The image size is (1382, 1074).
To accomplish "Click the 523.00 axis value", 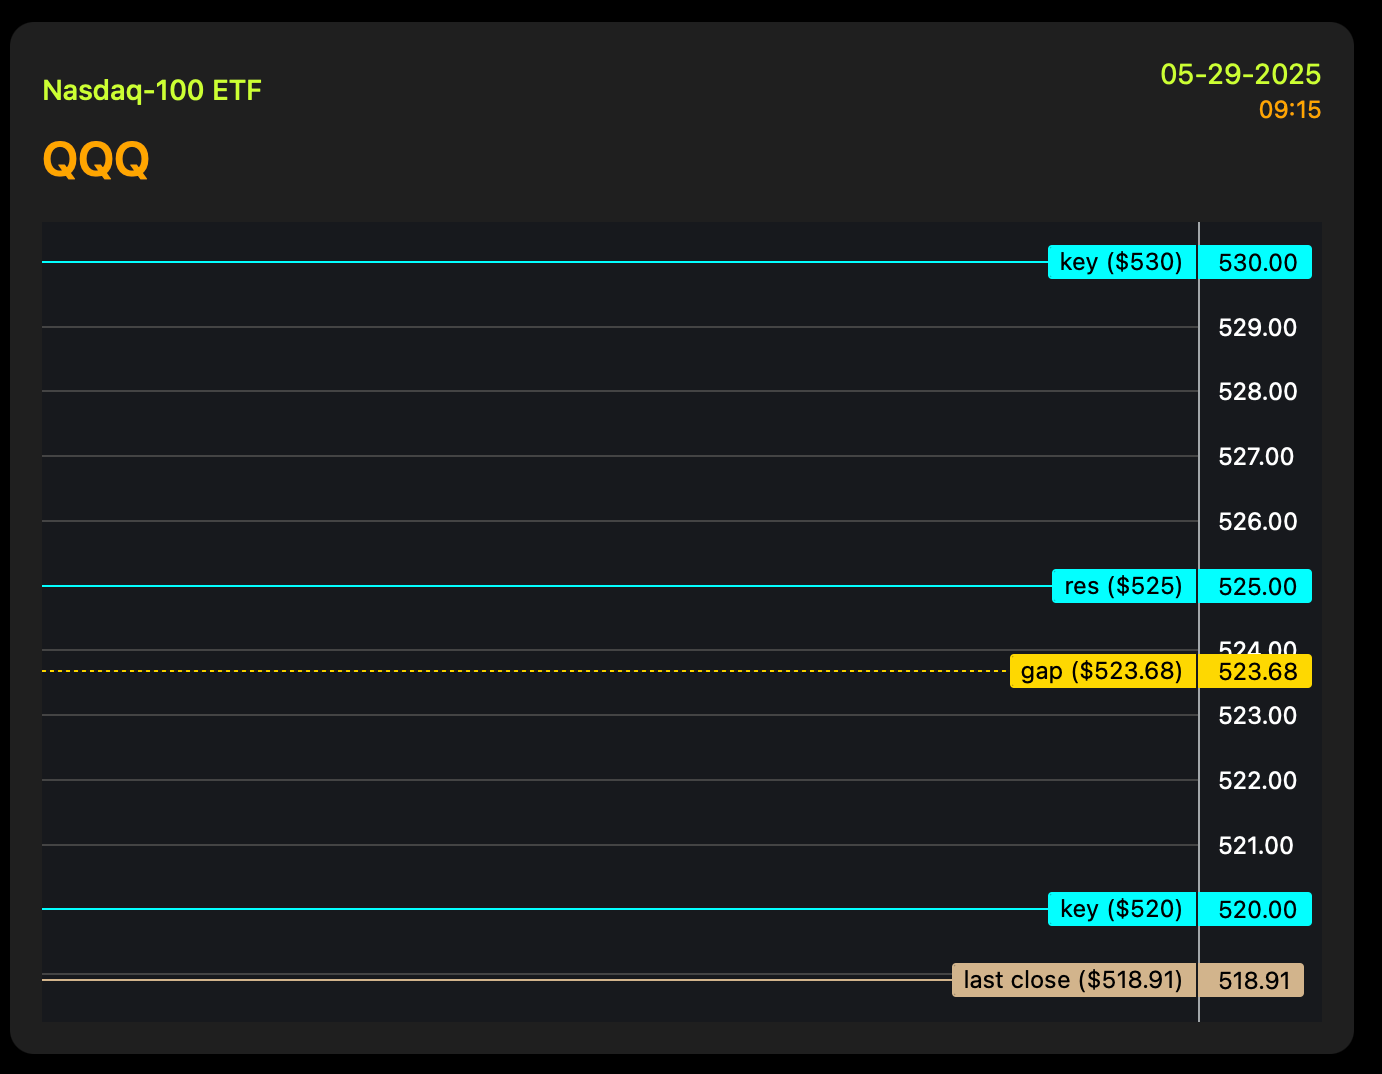I will point(1257,716).
